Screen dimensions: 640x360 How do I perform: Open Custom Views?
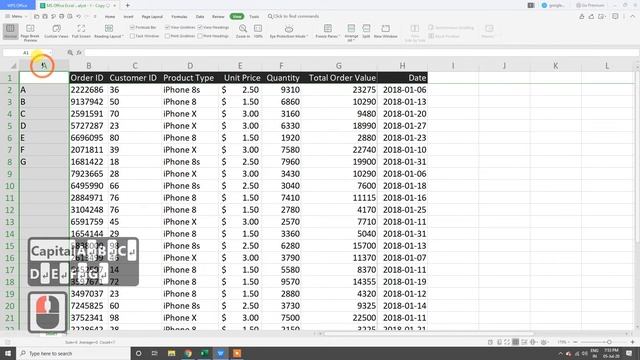56,31
